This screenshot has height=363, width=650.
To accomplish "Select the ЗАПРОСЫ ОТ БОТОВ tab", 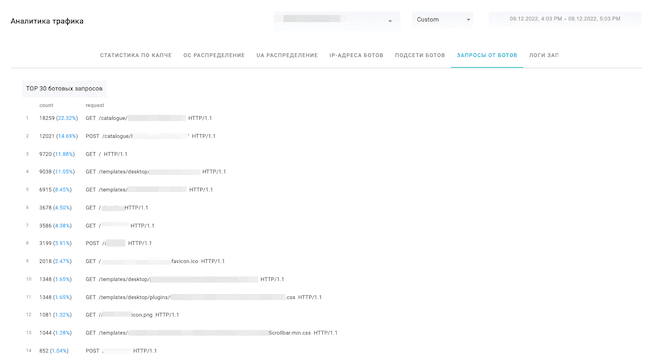I will [x=487, y=55].
